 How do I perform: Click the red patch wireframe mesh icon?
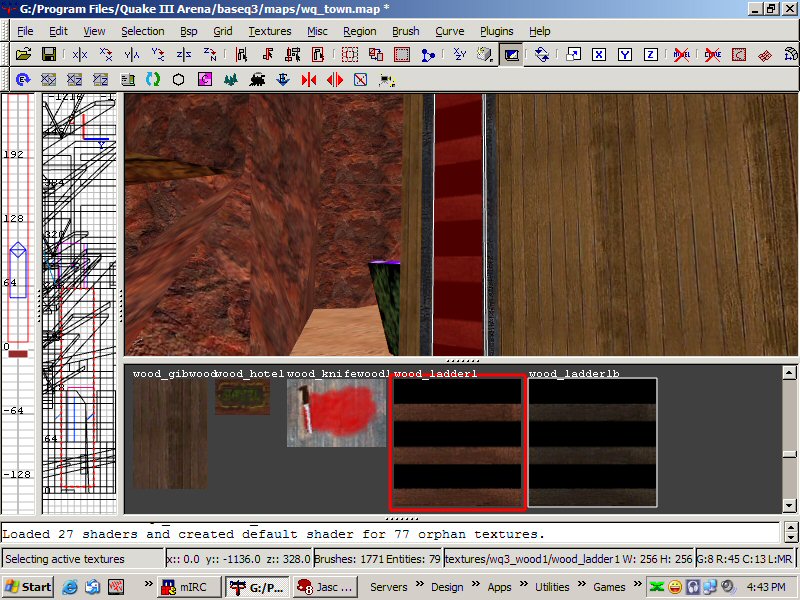[765, 54]
